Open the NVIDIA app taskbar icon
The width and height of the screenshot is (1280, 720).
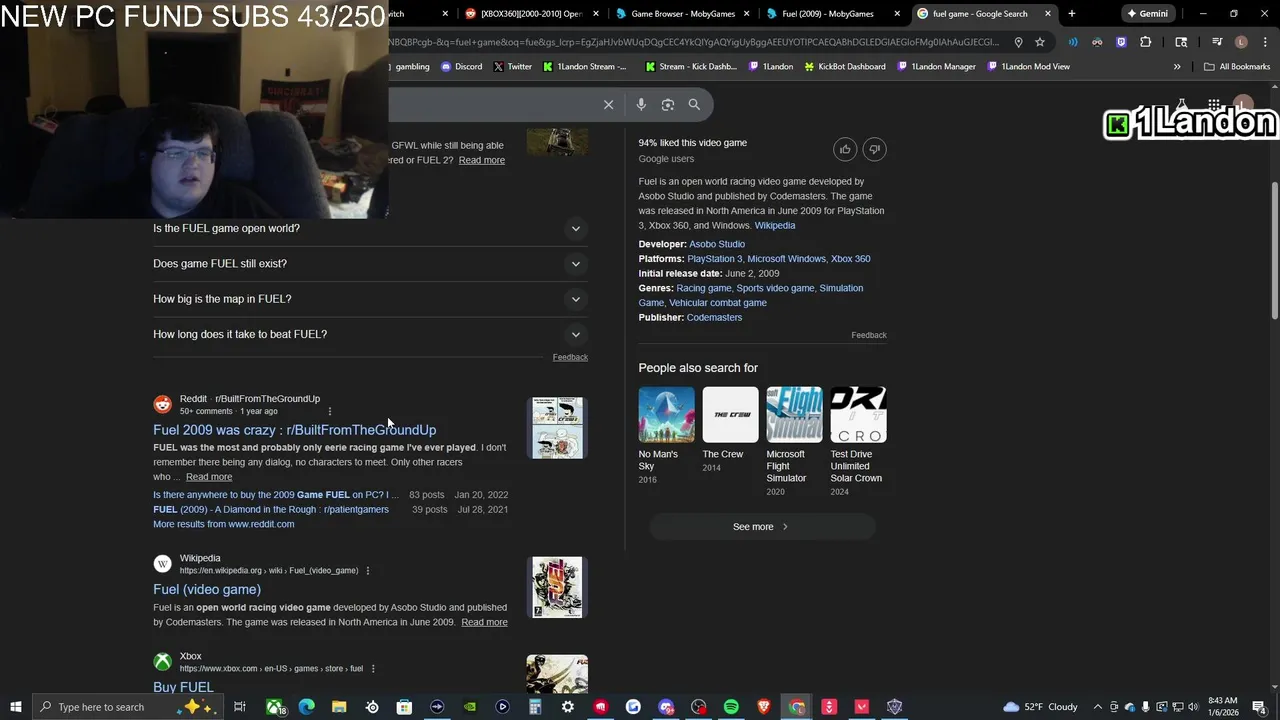470,707
